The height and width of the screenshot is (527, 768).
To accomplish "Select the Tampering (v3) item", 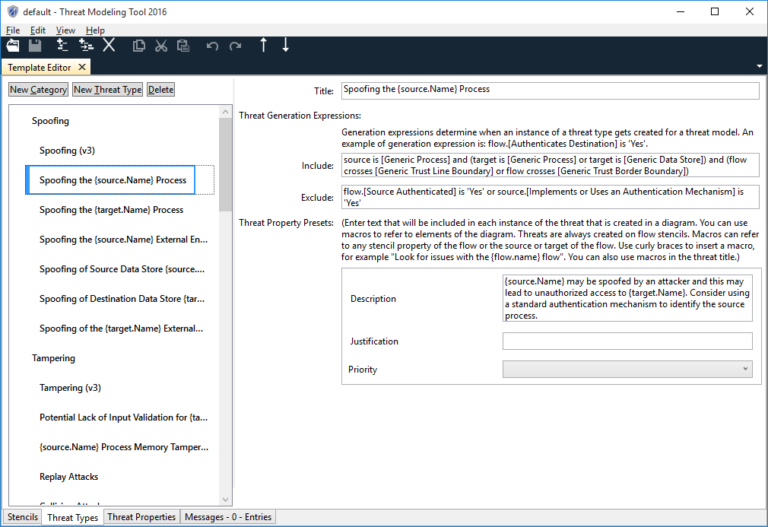I will [x=70, y=387].
